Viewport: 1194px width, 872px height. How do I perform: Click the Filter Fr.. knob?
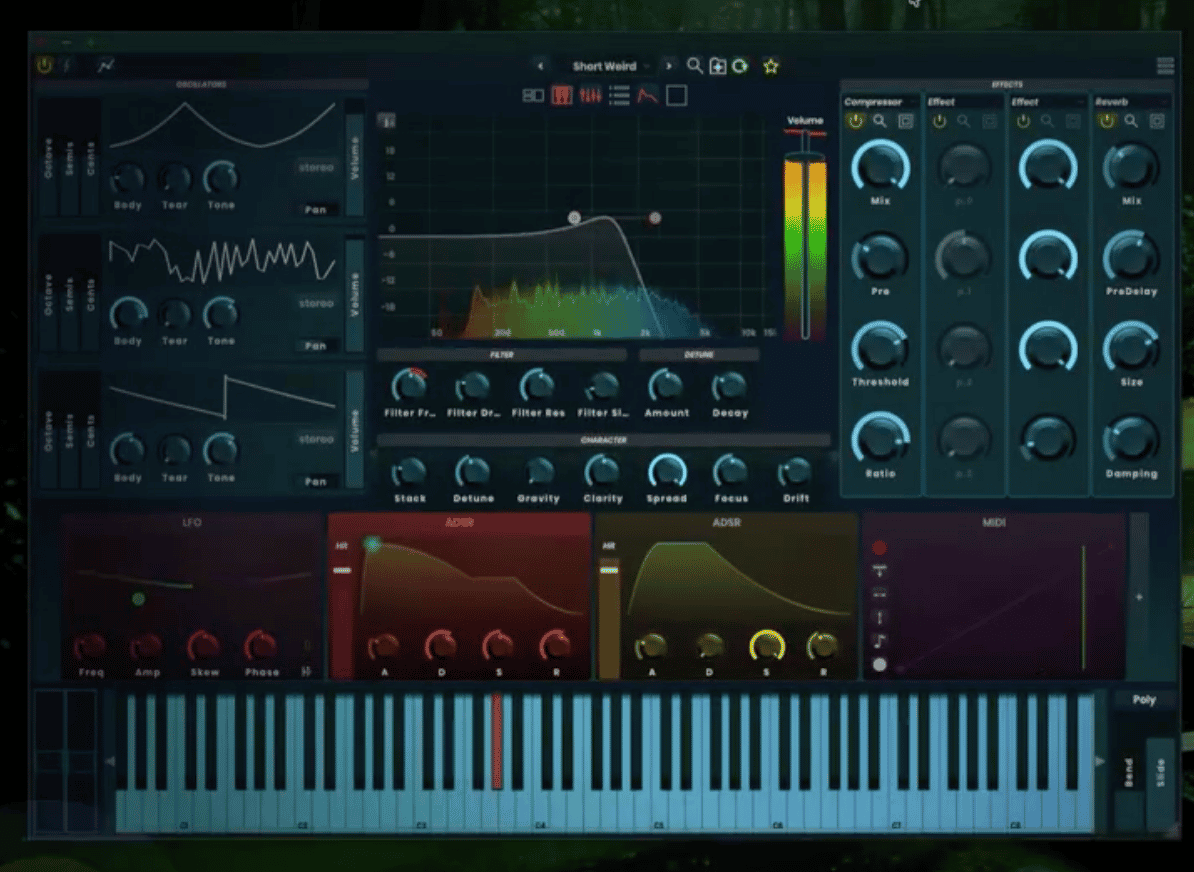coord(409,386)
